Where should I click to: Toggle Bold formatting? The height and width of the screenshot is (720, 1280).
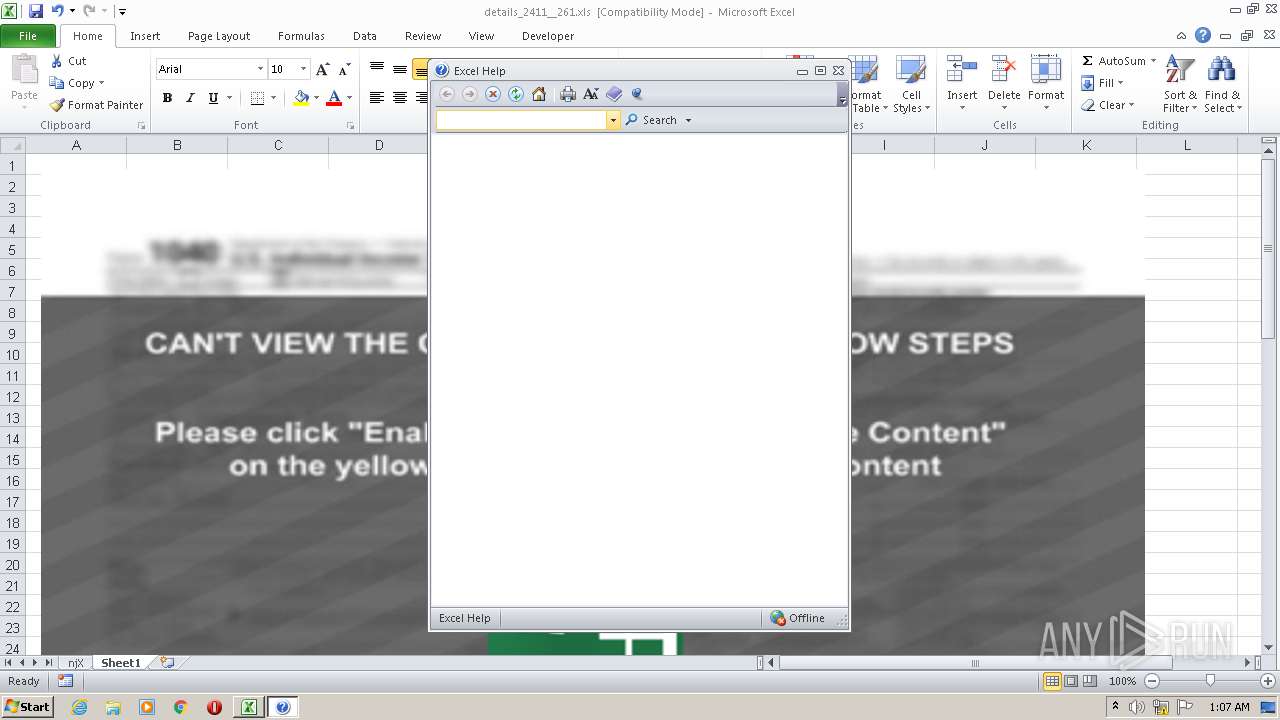167,98
